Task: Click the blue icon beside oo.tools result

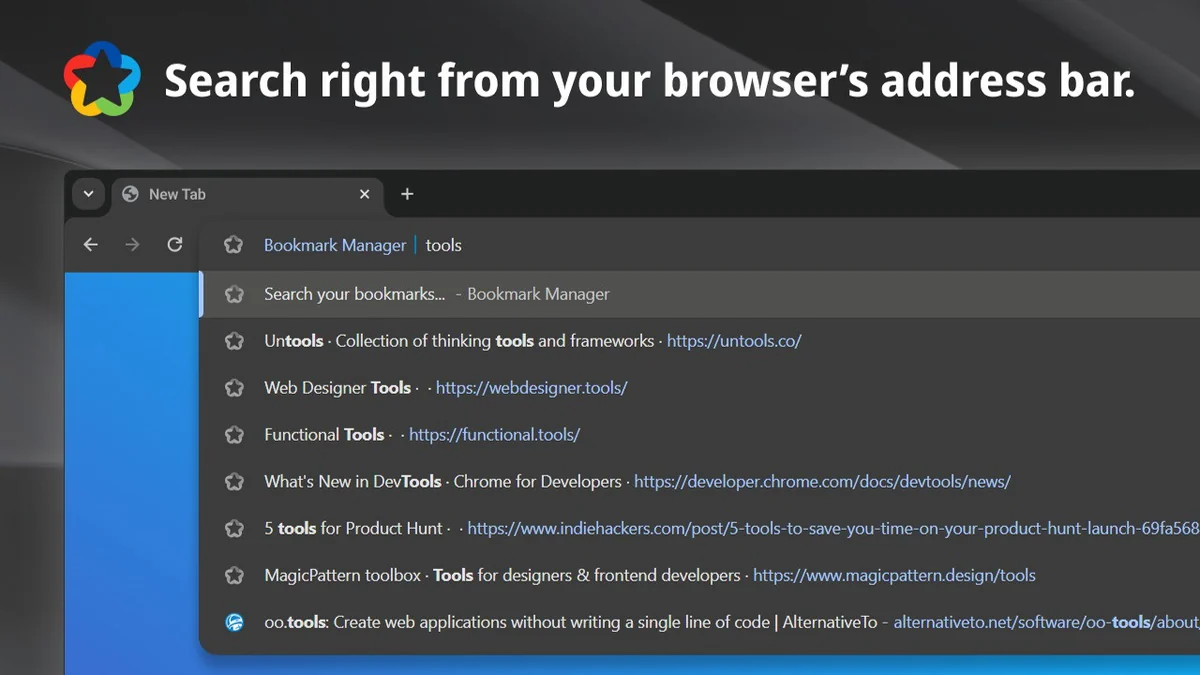Action: point(234,622)
